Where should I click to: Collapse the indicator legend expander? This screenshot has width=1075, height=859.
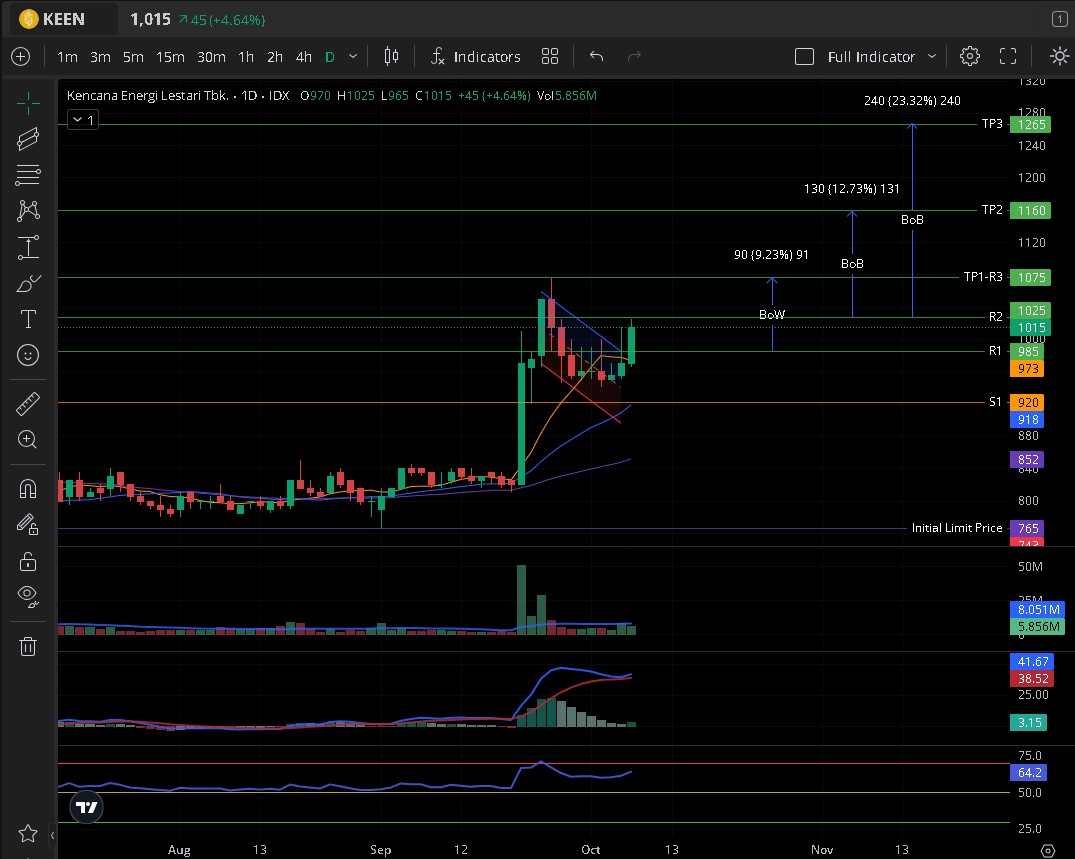[82, 120]
